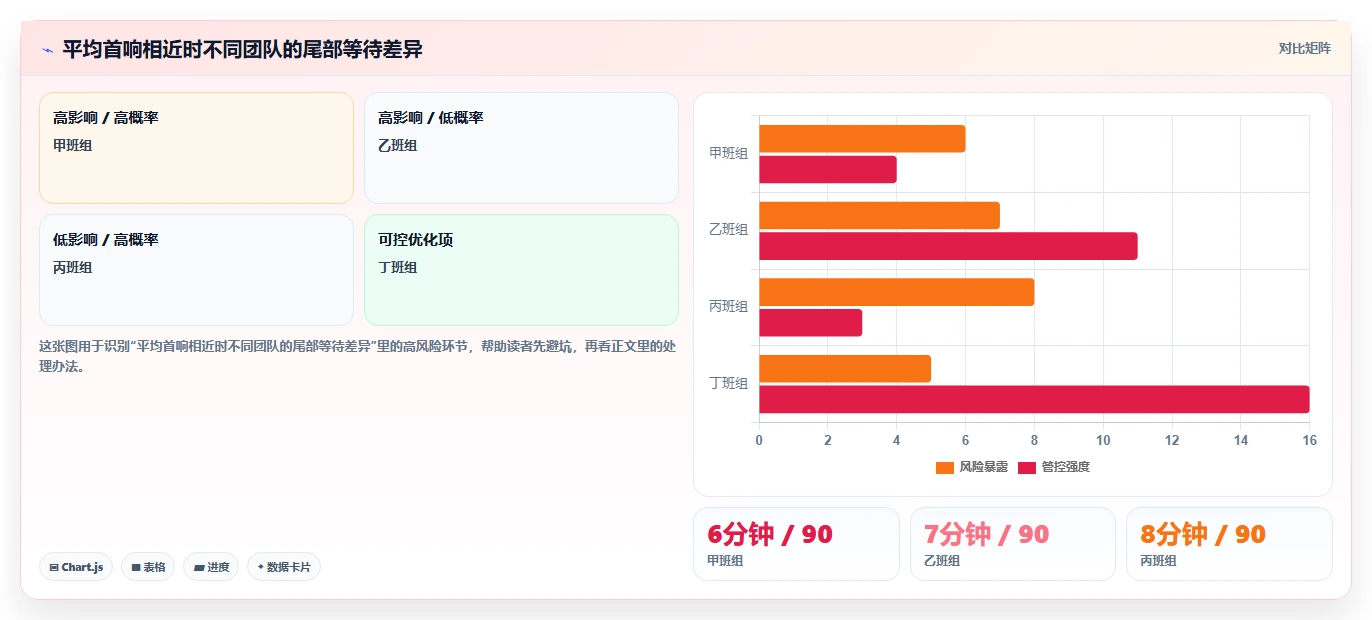Click 乙班组 red 管控强度 bar
This screenshot has width=1372, height=620.
click(948, 246)
